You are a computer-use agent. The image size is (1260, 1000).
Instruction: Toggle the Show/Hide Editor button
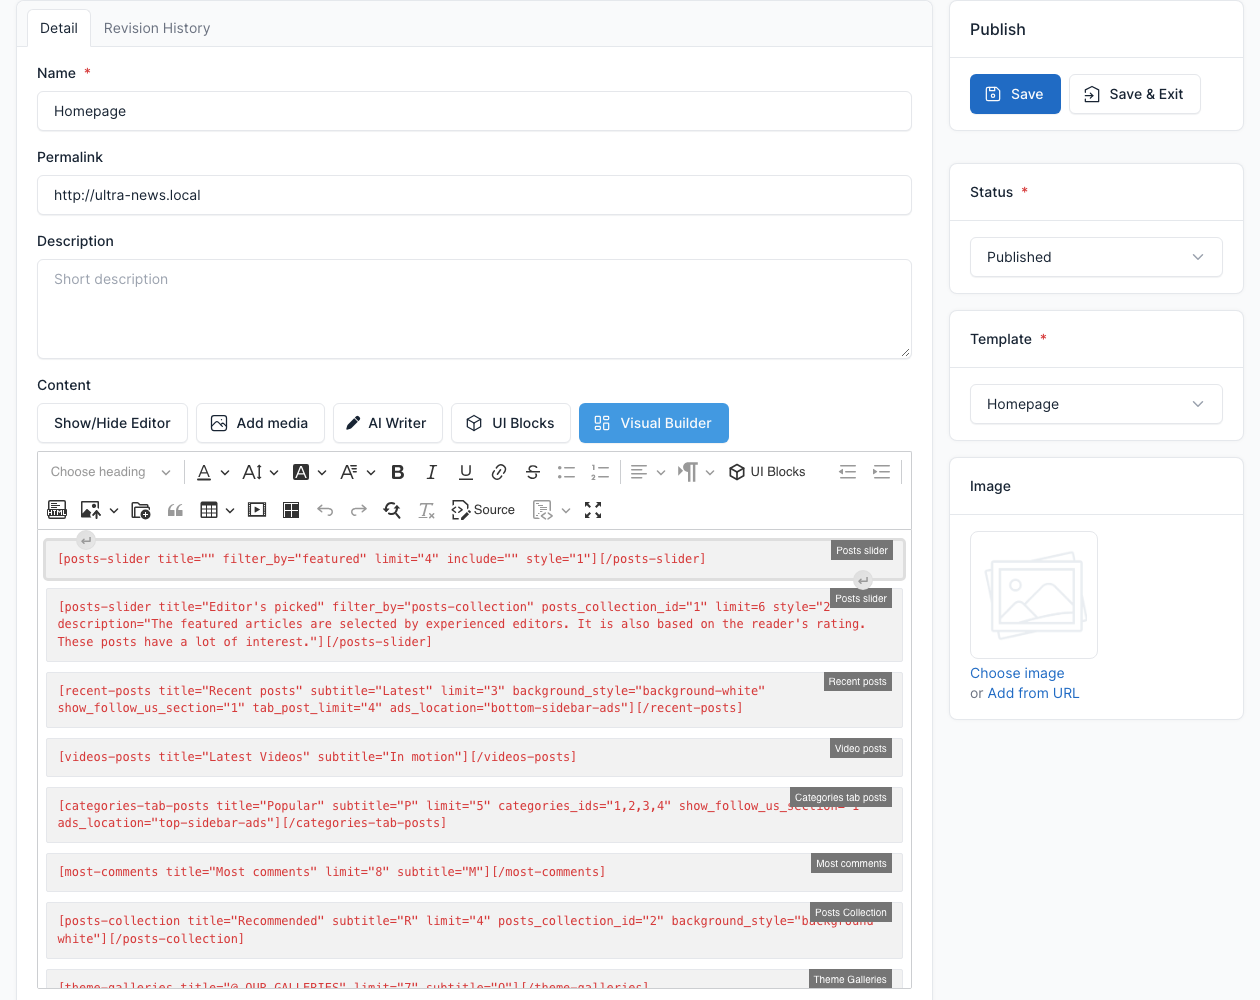coord(112,423)
